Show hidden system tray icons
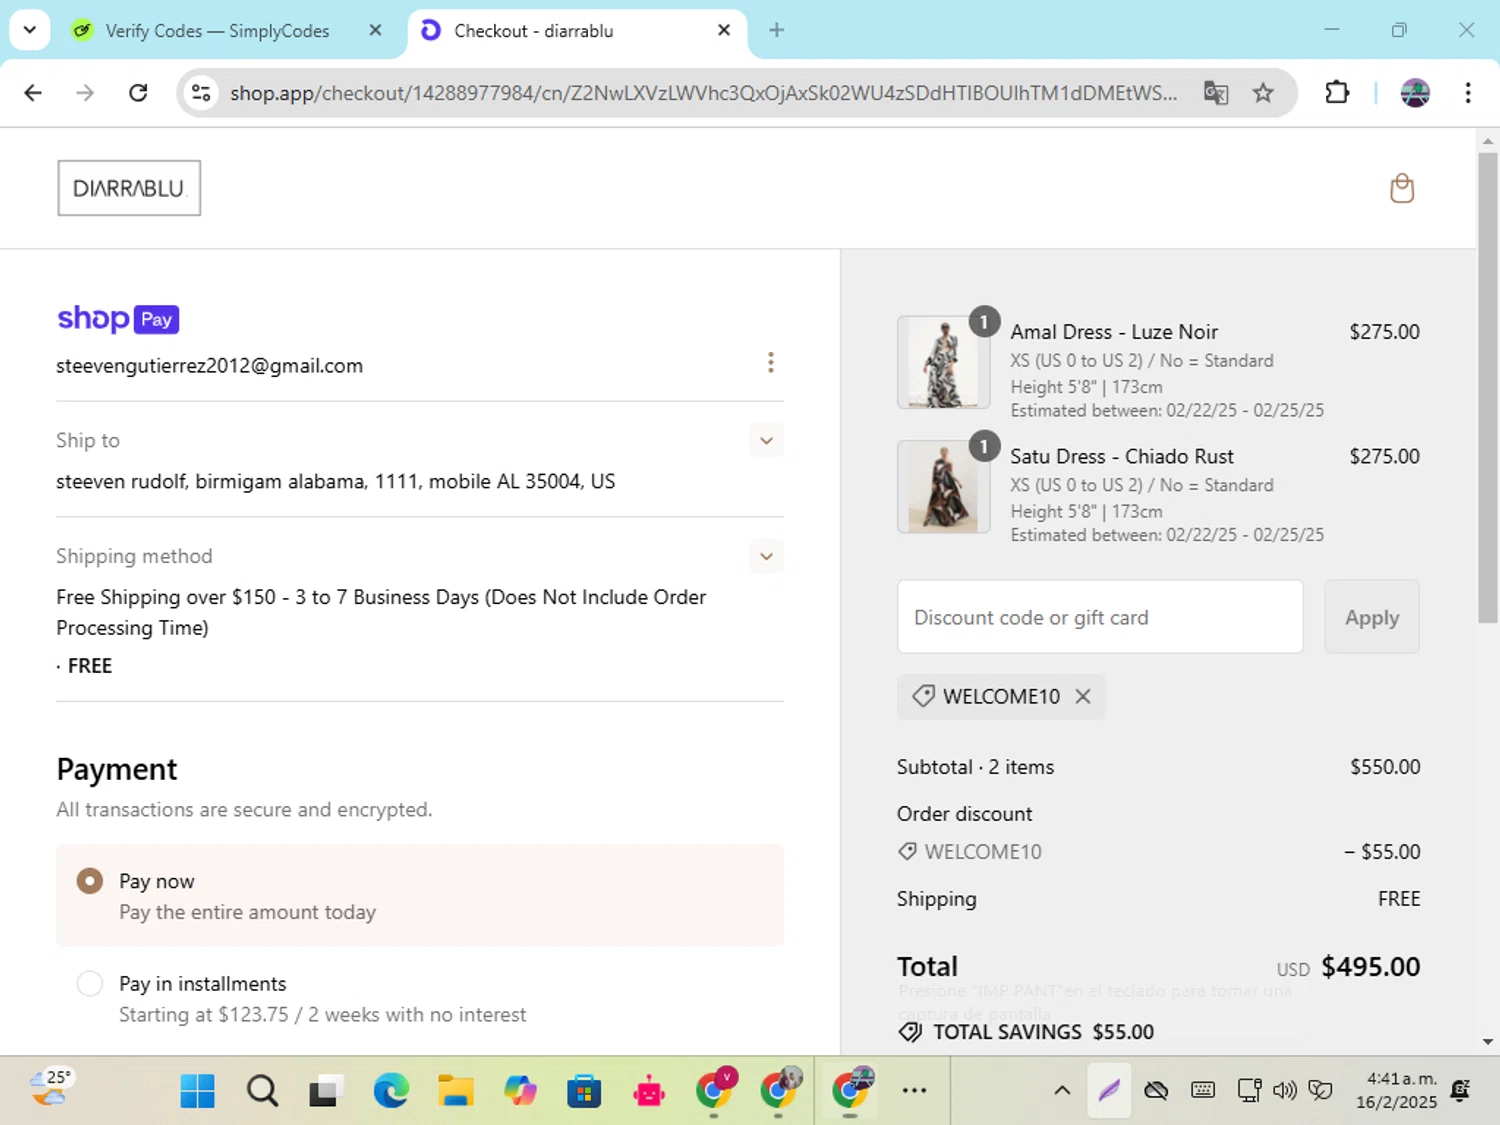Screen dimensions: 1500x1125 1062,1091
